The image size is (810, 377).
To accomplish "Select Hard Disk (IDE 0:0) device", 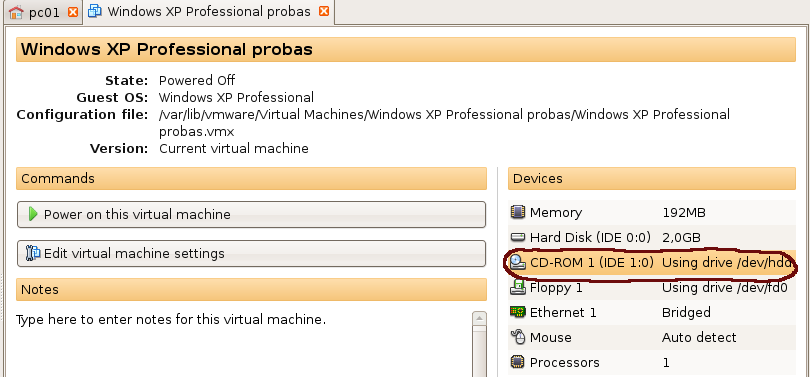I will point(652,238).
